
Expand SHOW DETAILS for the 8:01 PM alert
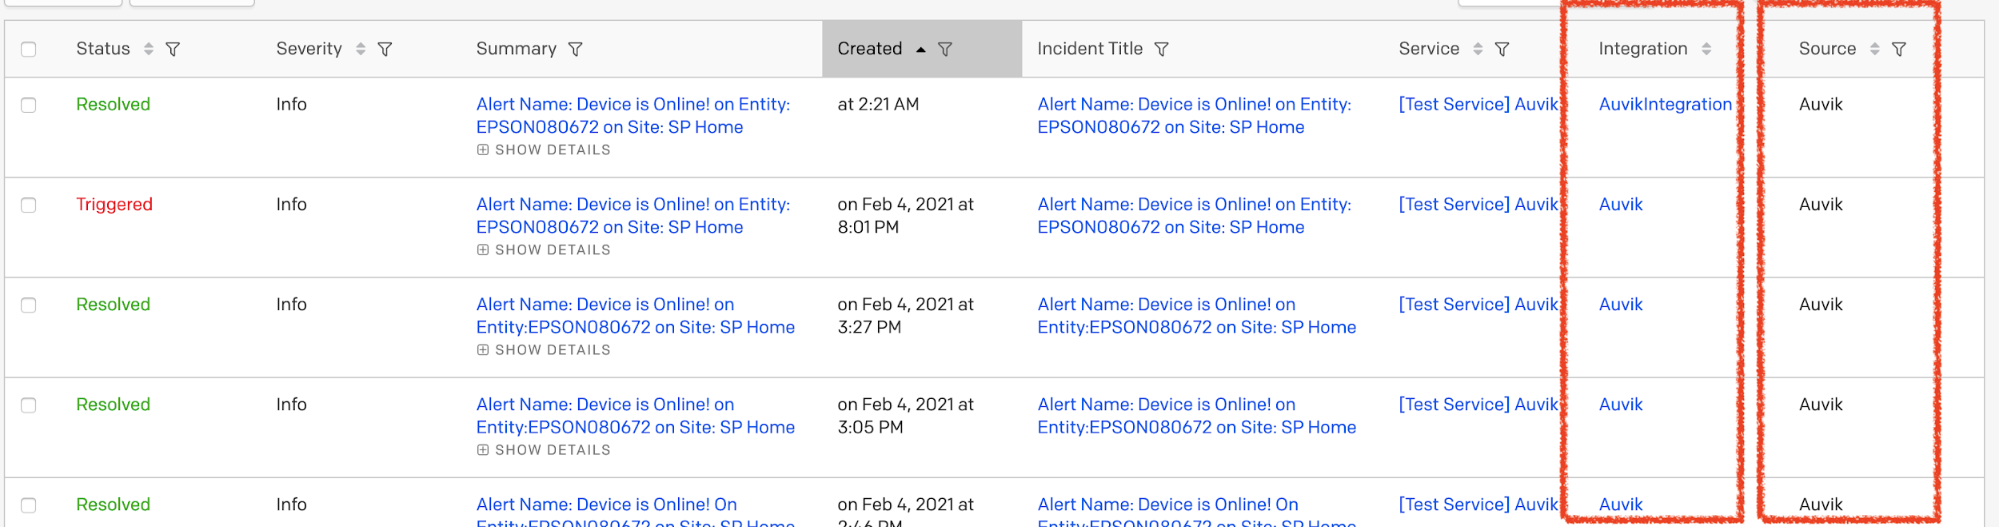click(x=543, y=250)
